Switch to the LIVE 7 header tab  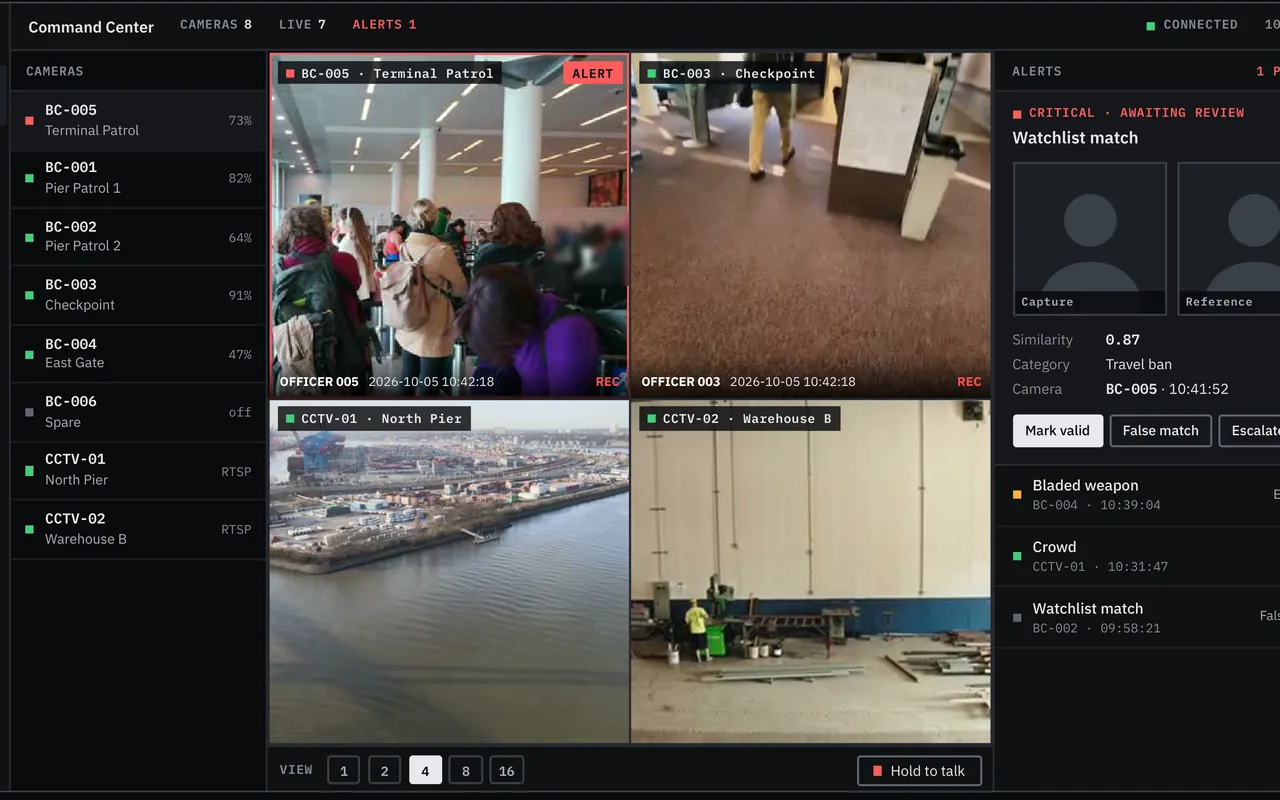click(302, 25)
